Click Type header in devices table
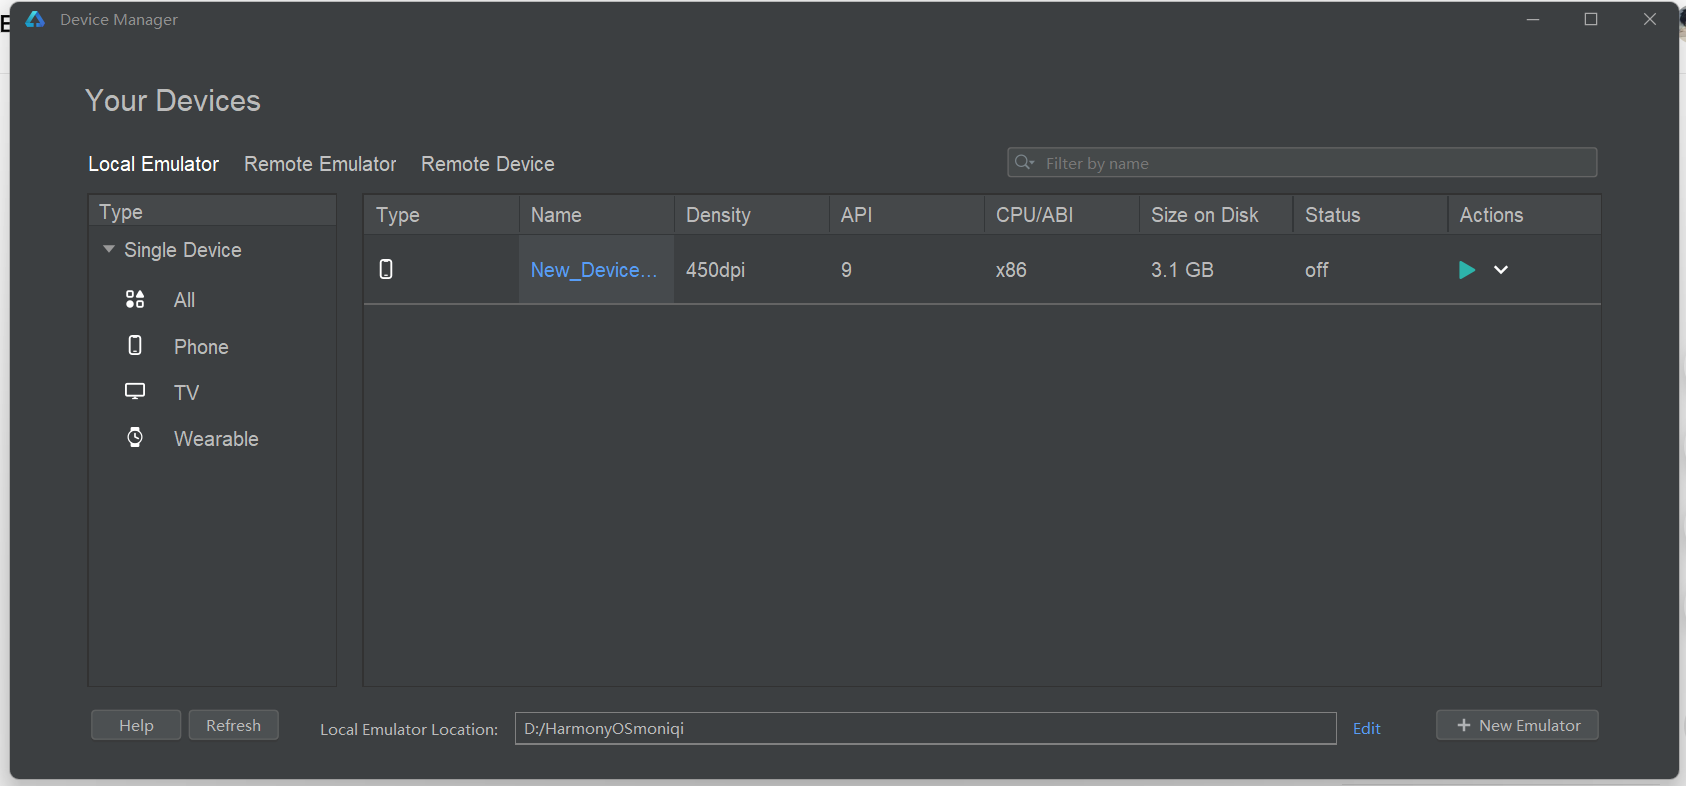The height and width of the screenshot is (786, 1686). pyautogui.click(x=441, y=215)
